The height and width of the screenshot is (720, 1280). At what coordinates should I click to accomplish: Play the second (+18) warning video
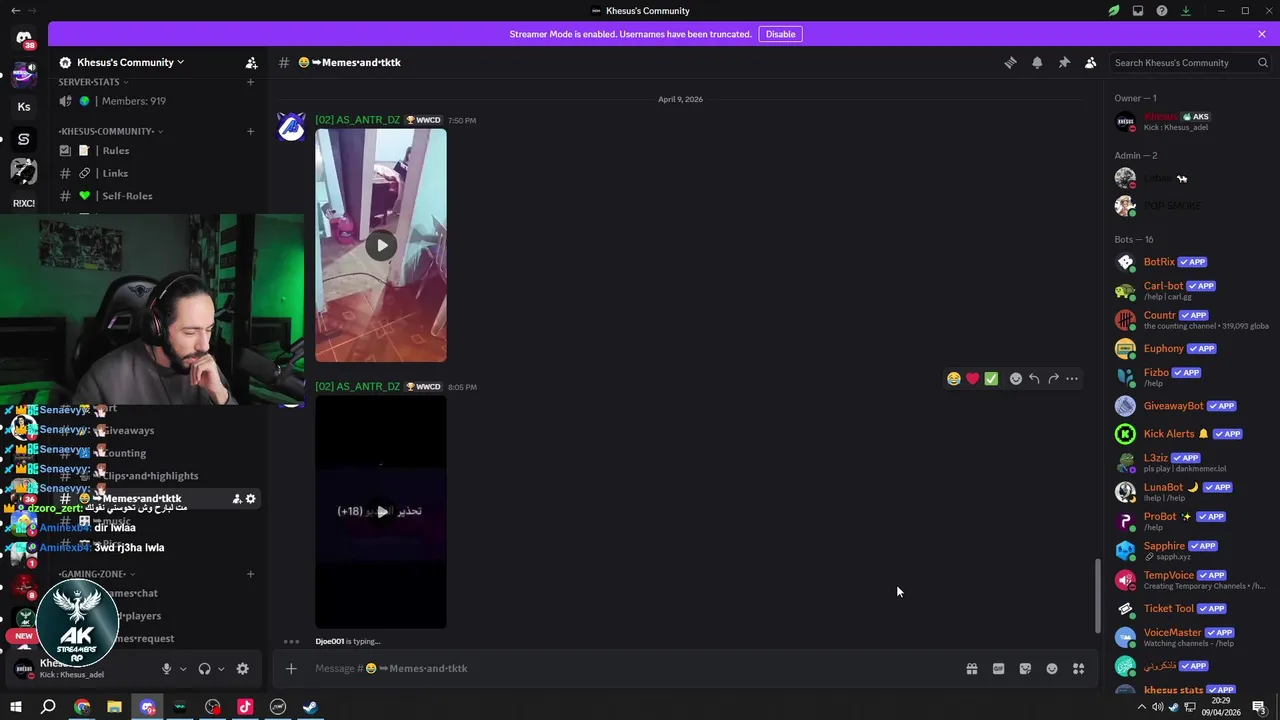381,511
